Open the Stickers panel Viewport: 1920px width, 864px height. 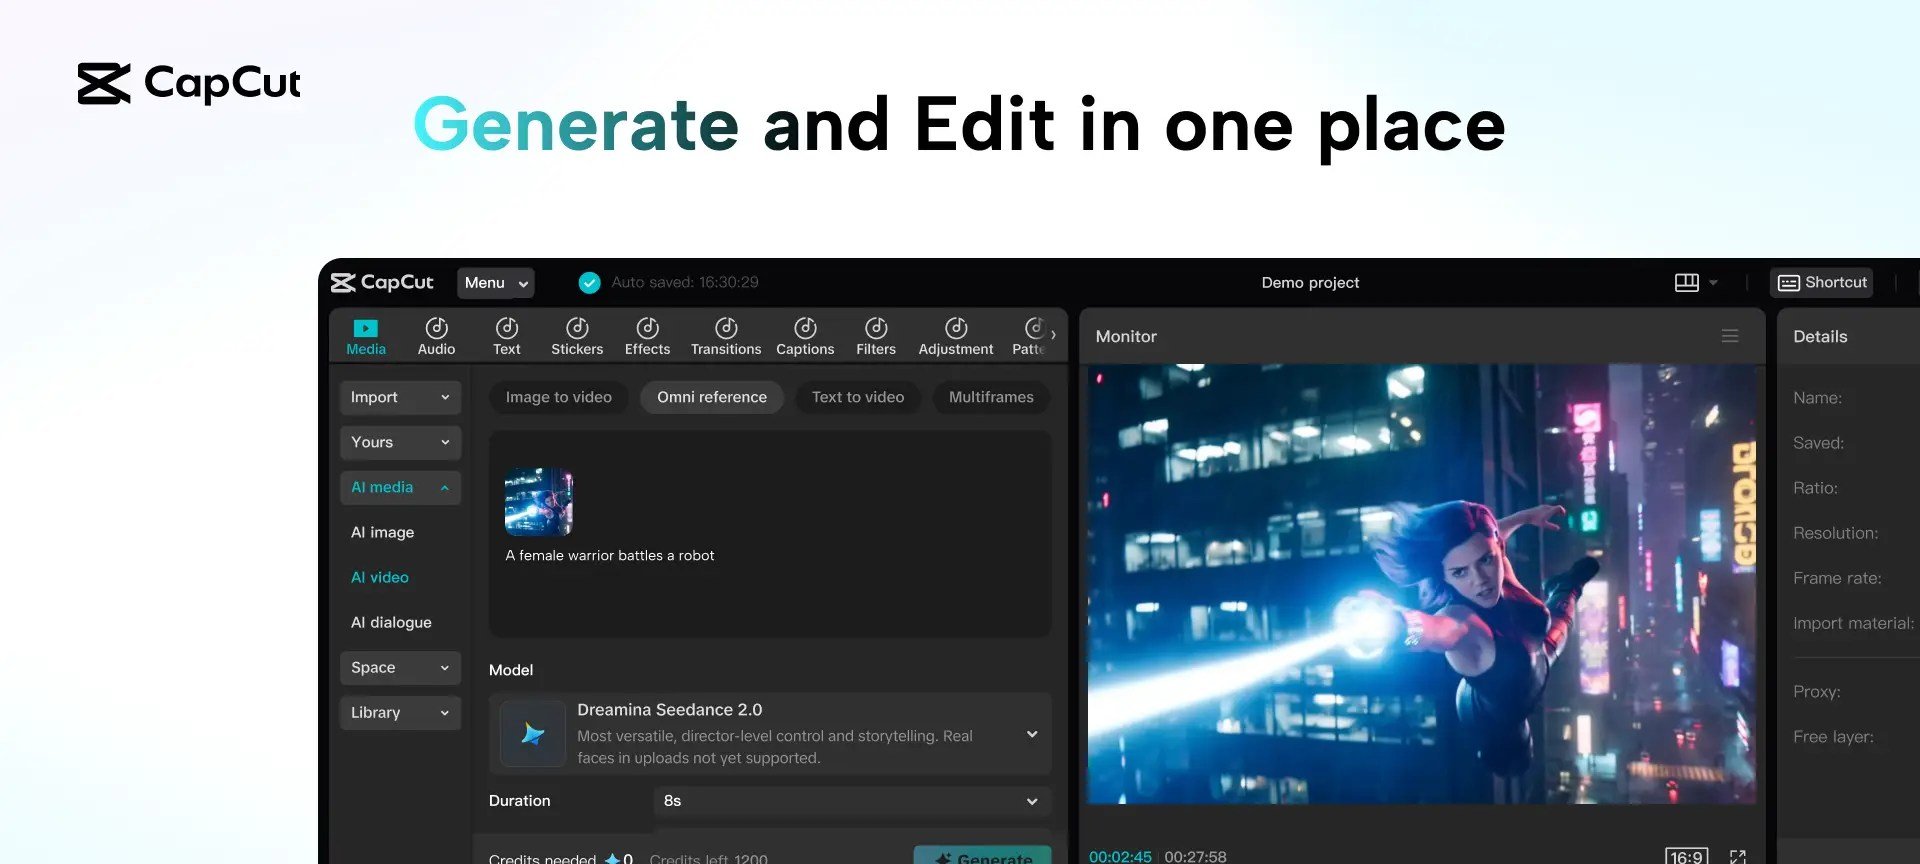coord(577,336)
